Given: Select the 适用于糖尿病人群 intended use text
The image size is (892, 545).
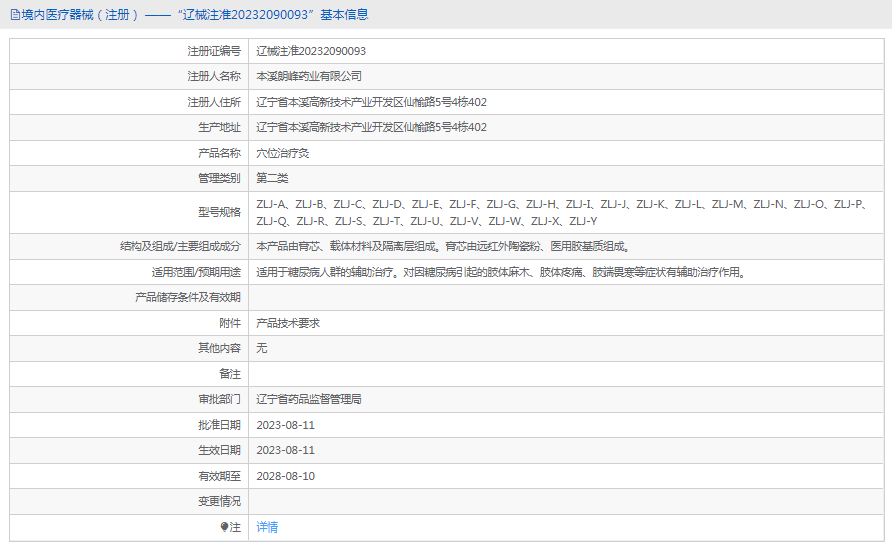Looking at the screenshot, I should click(x=501, y=272).
